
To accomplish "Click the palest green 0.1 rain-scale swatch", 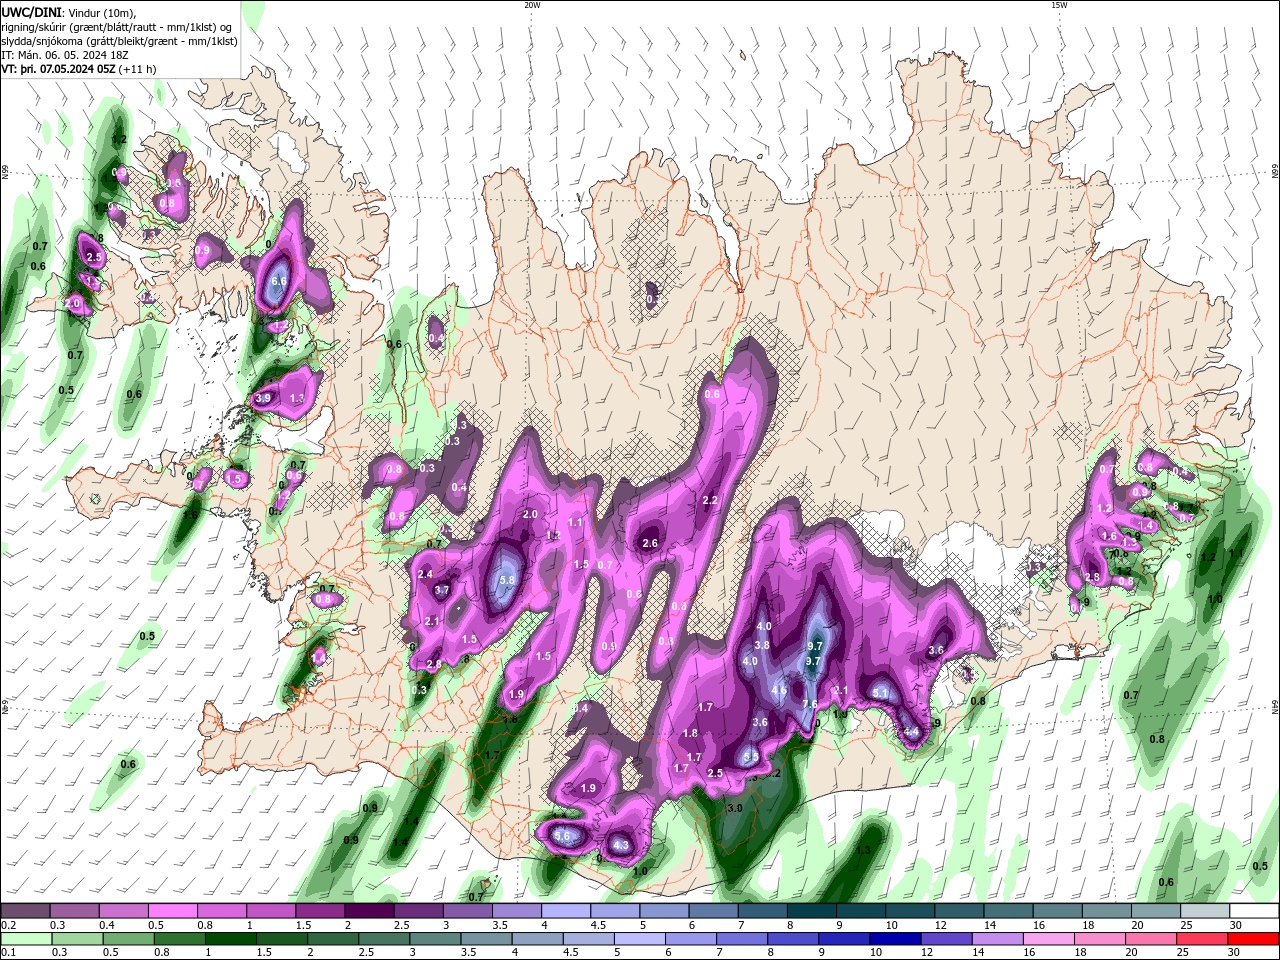I will point(27,939).
